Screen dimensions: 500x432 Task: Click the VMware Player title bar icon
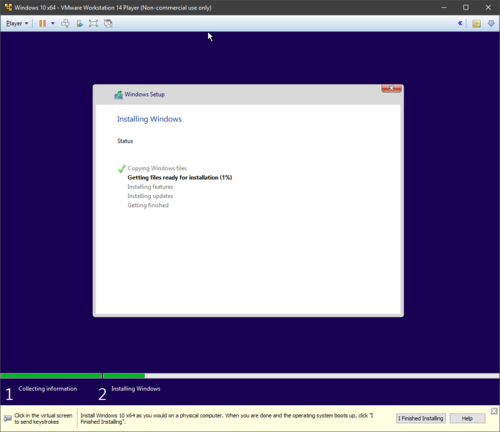[8, 7]
